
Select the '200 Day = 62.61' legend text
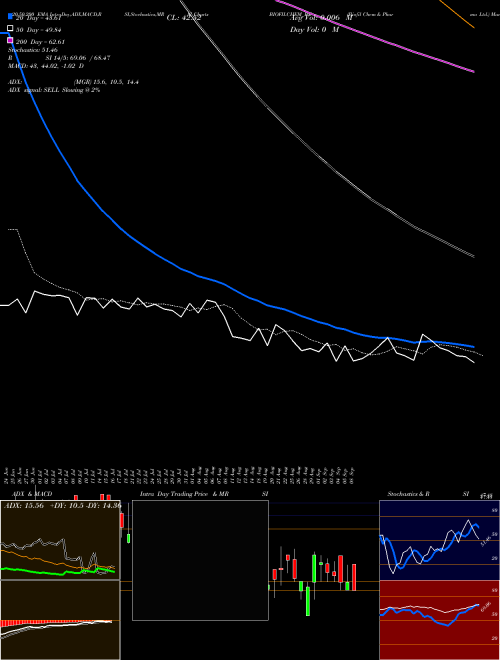coord(40,42)
